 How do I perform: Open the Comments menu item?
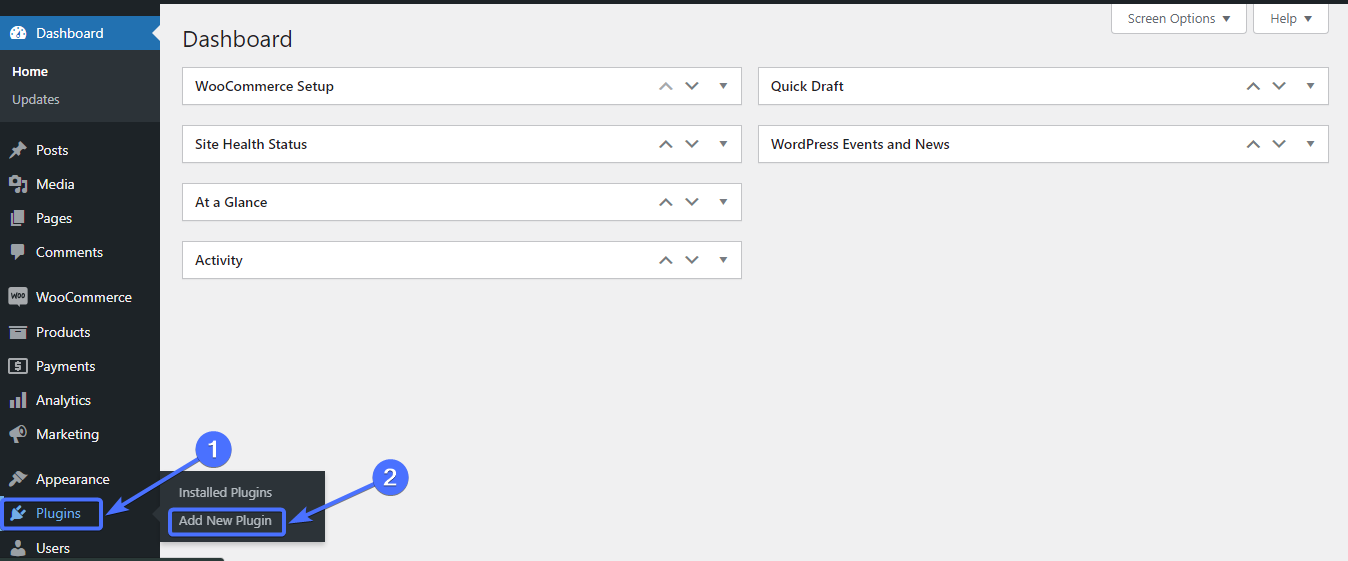coord(80,252)
